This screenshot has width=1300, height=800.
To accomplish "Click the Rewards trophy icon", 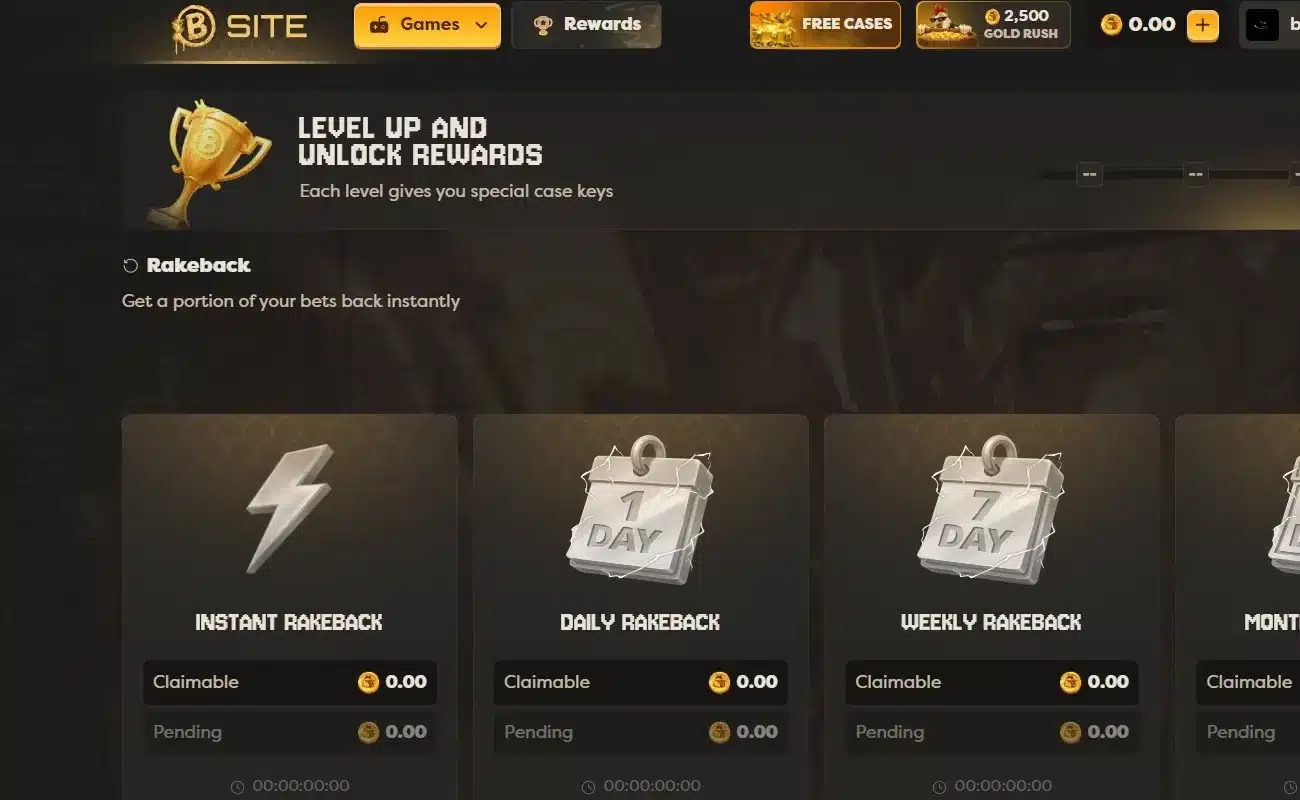I will (543, 26).
